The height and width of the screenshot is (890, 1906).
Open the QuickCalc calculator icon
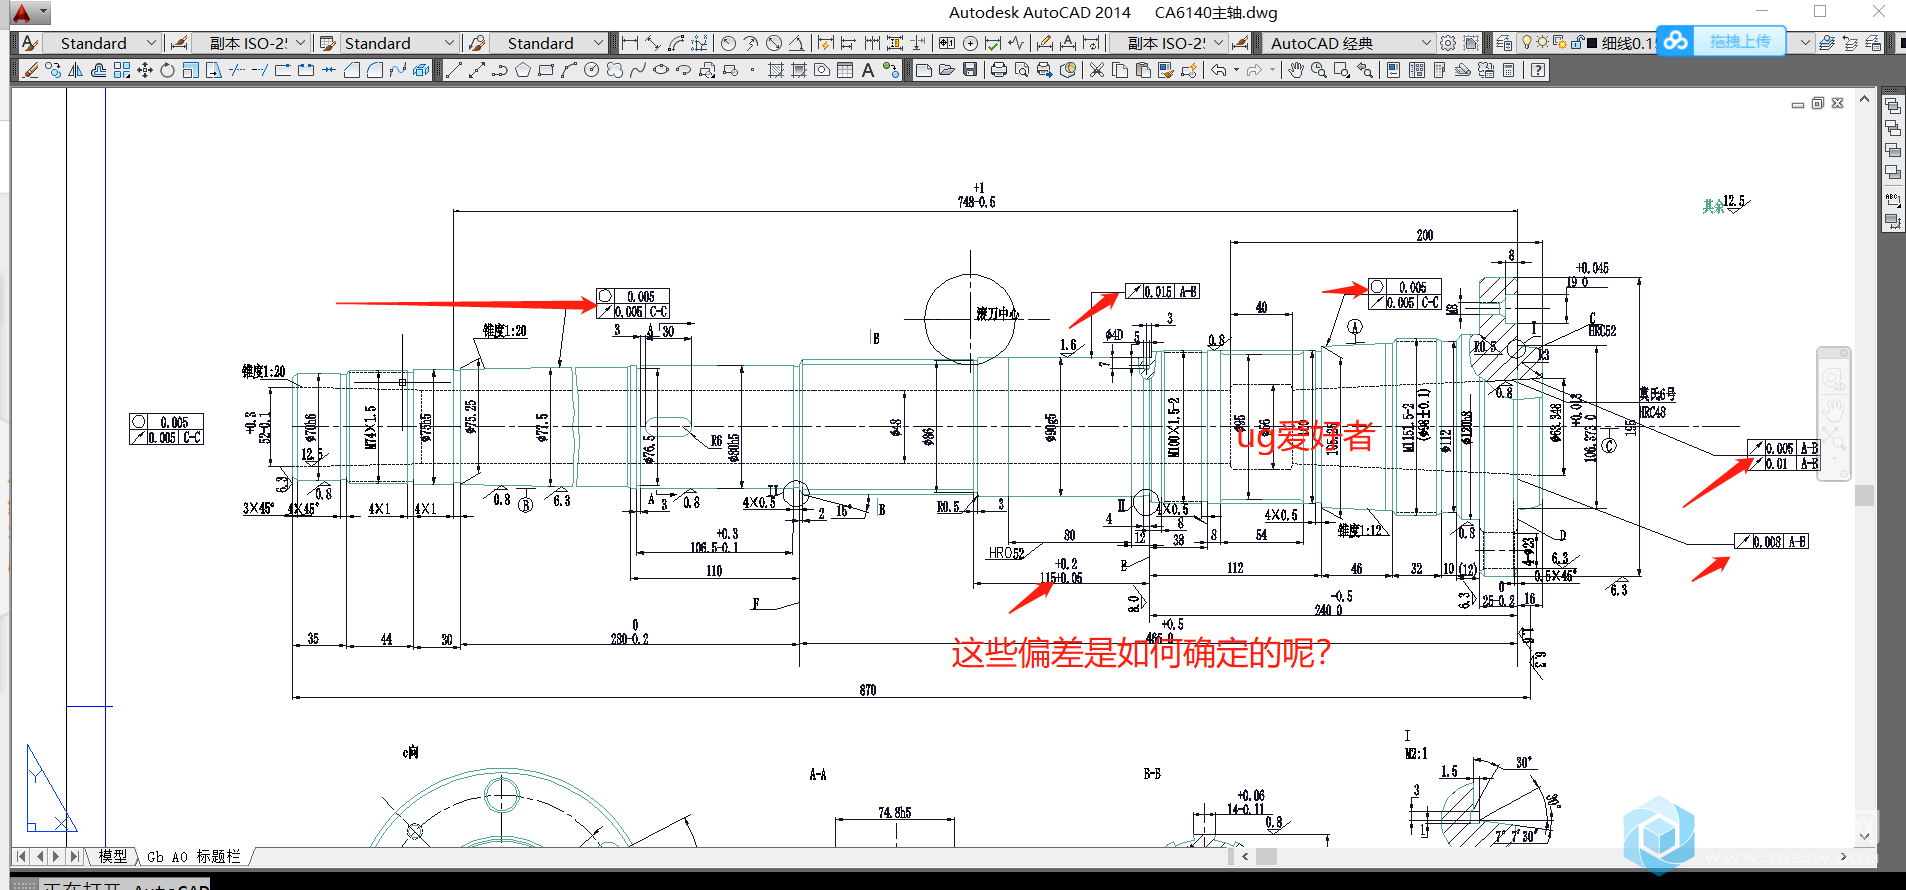[1509, 70]
